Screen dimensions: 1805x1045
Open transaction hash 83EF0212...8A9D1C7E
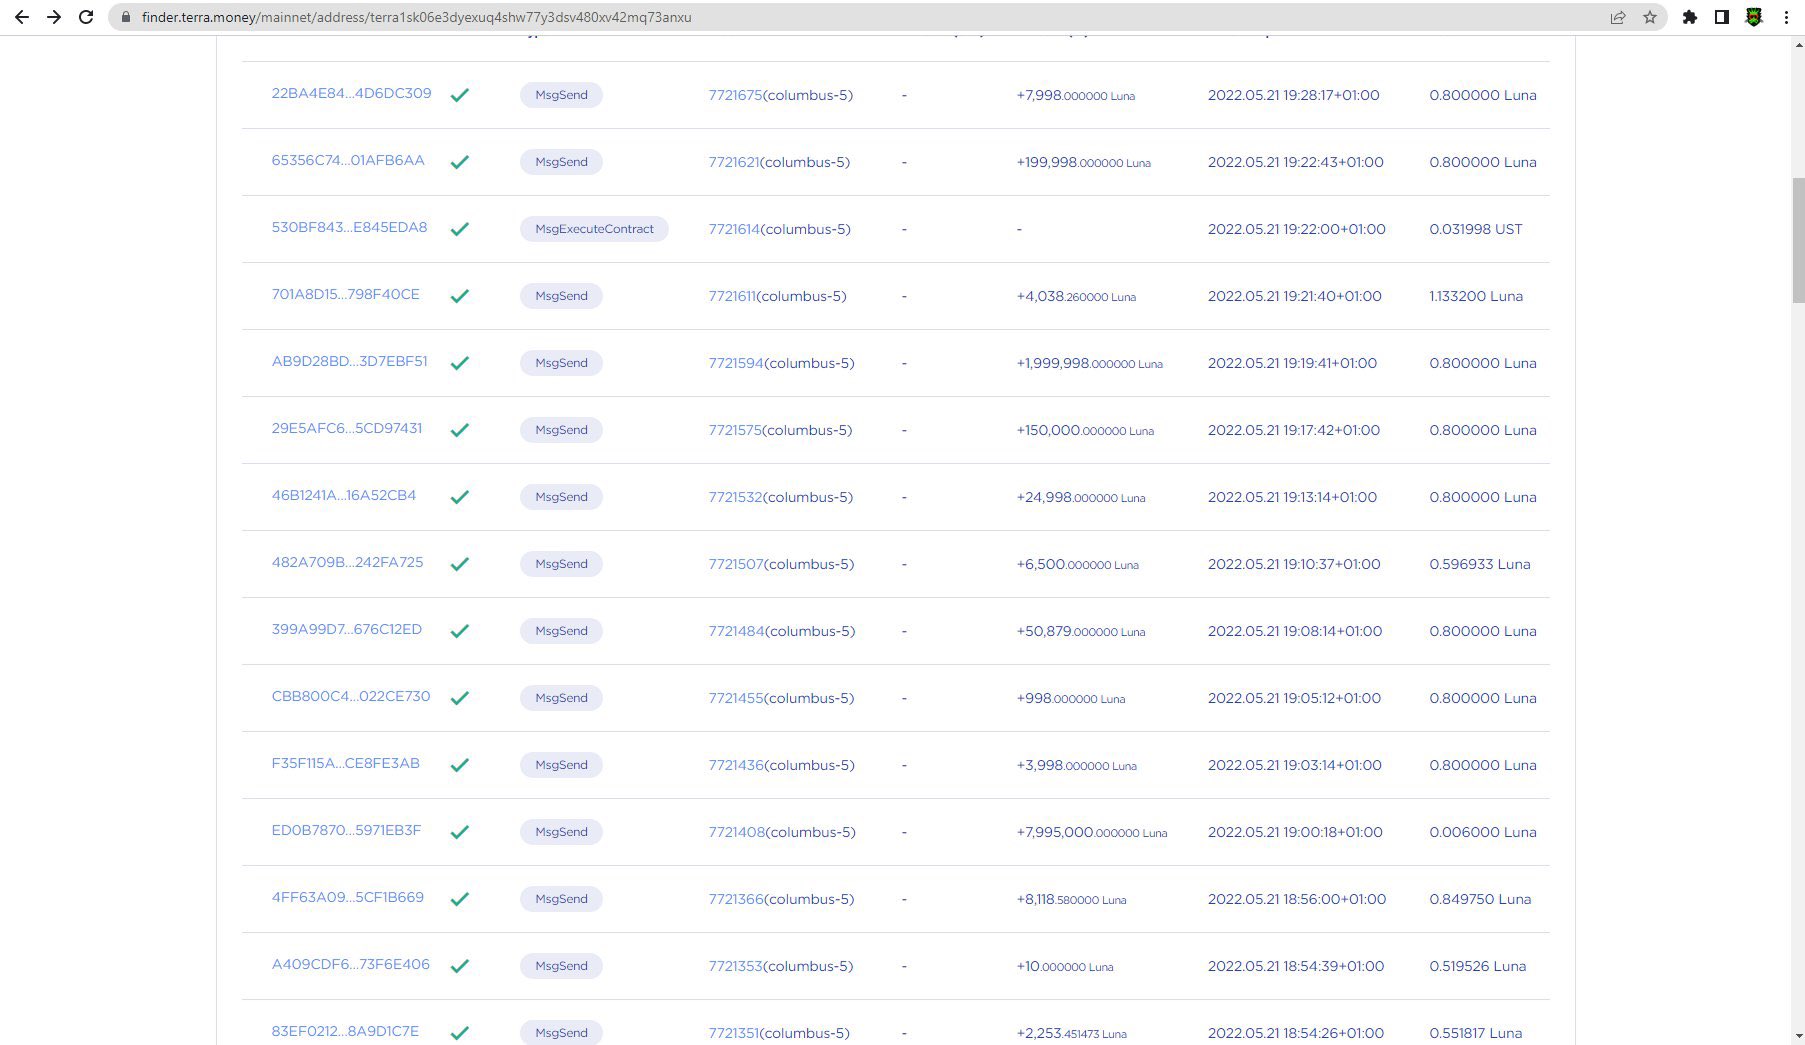345,1031
